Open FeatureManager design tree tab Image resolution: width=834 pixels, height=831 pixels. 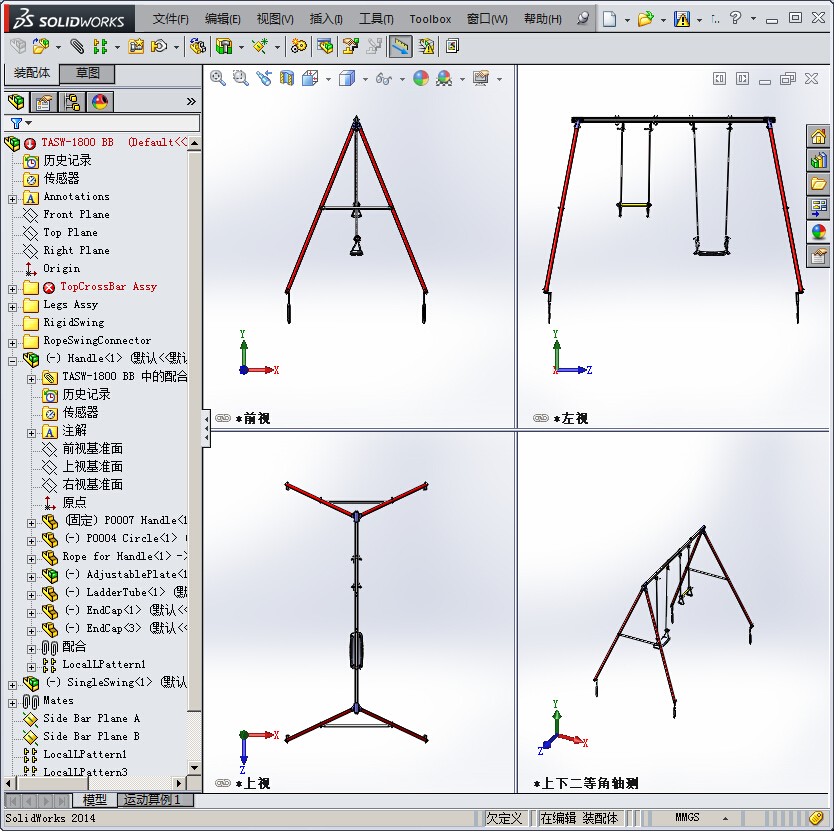[x=16, y=101]
